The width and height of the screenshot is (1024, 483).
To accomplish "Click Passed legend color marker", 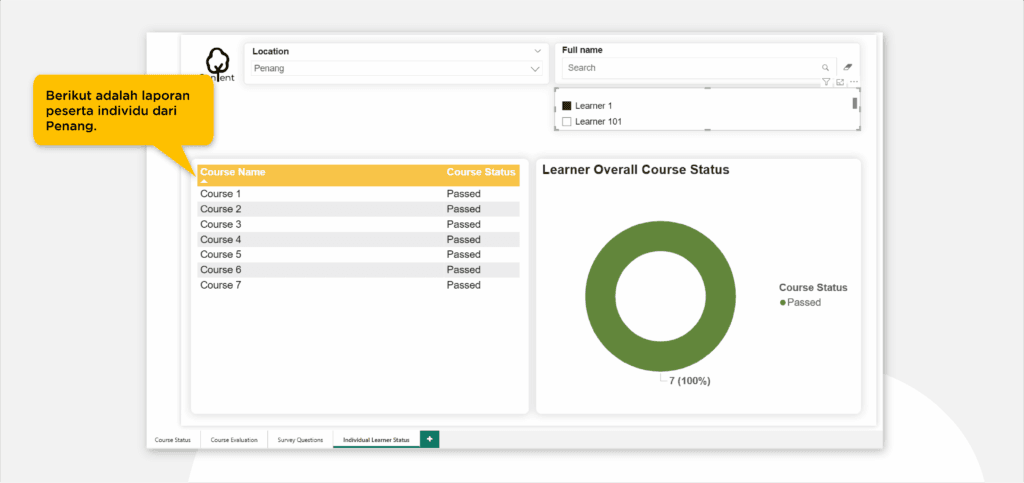I will (x=782, y=303).
